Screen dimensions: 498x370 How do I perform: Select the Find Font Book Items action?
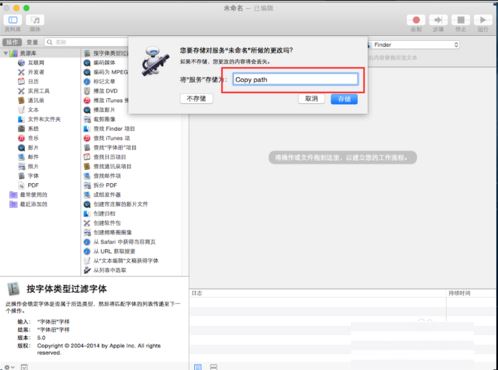click(115, 147)
